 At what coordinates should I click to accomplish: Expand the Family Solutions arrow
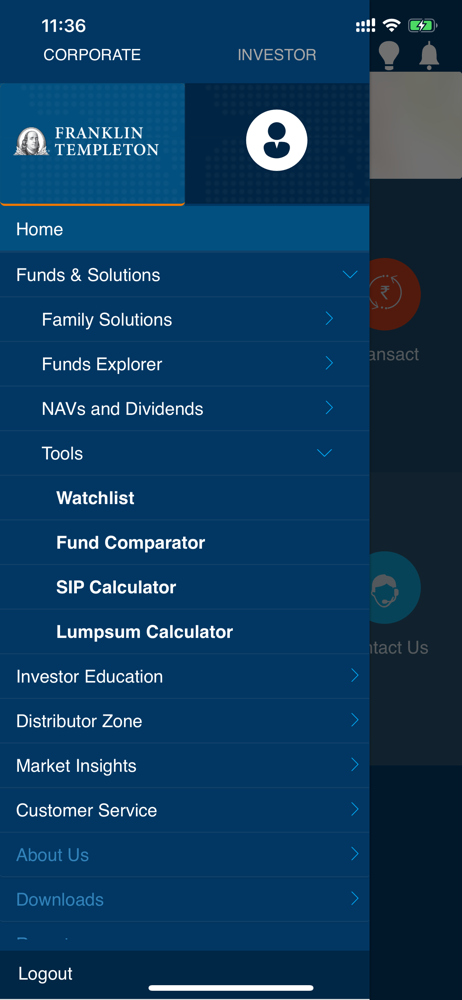[329, 319]
